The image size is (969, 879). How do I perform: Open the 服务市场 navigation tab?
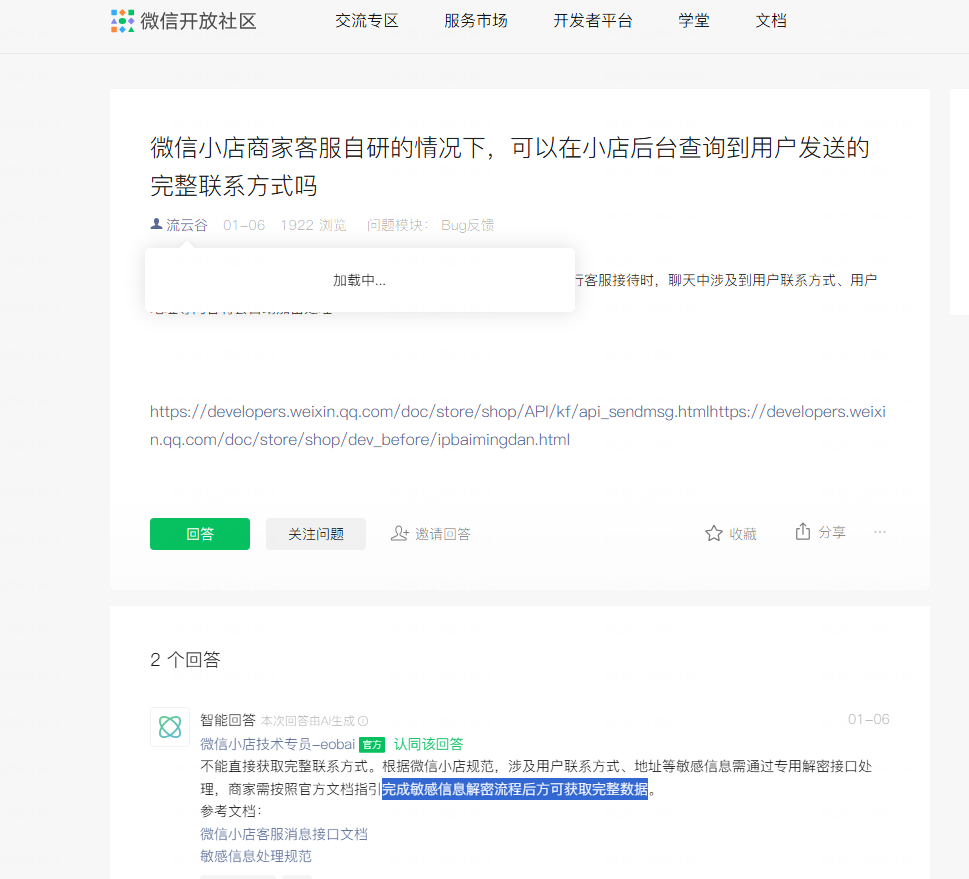pyautogui.click(x=476, y=21)
